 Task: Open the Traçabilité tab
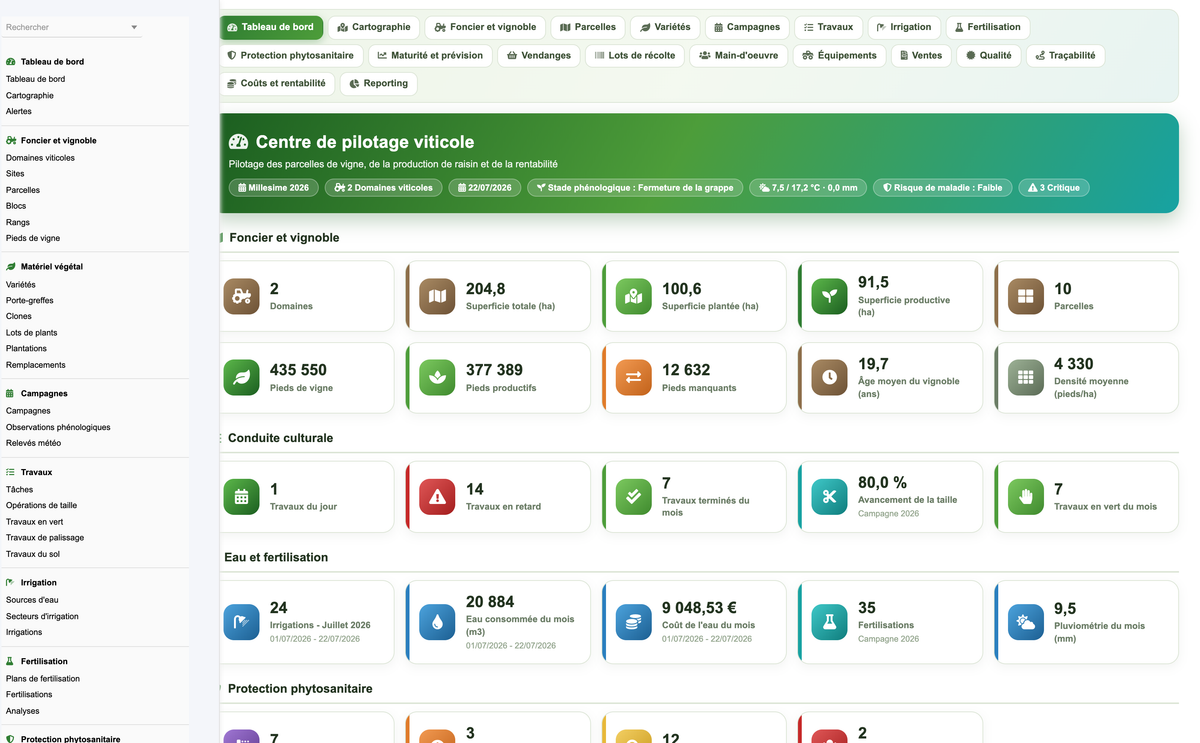point(1066,55)
